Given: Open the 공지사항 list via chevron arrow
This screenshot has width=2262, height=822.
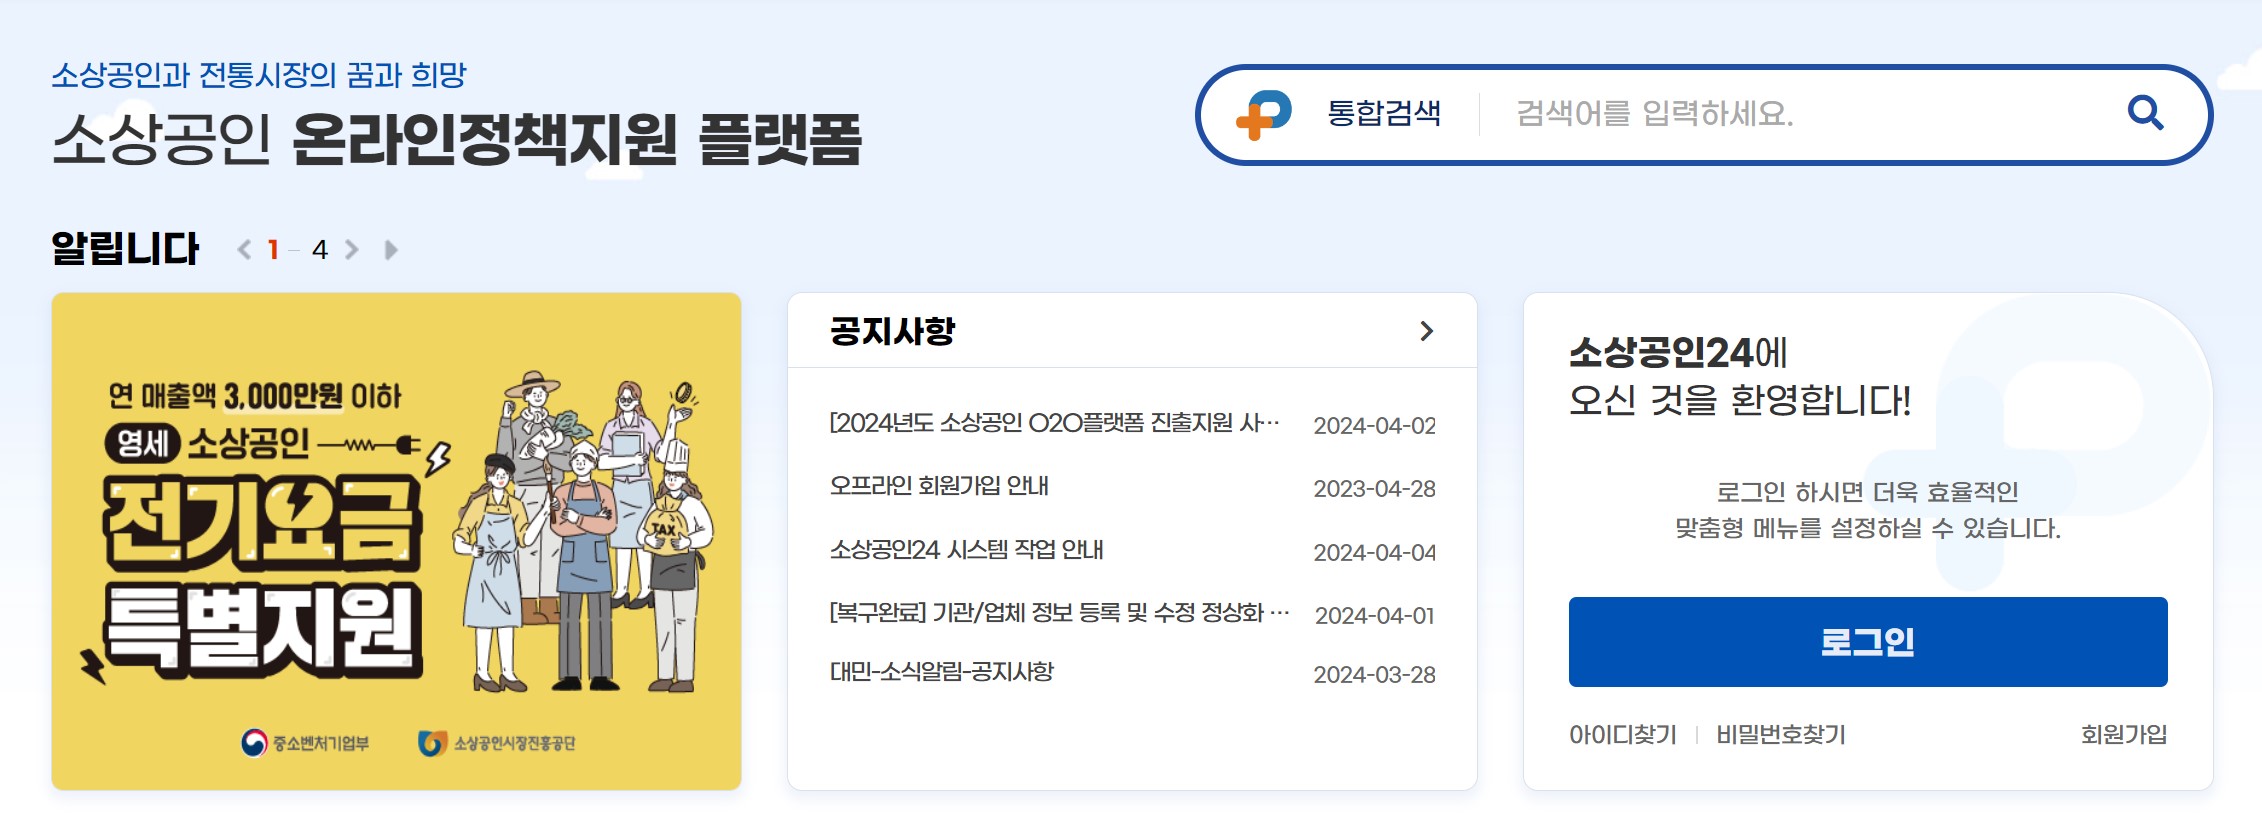Looking at the screenshot, I should click(1427, 331).
